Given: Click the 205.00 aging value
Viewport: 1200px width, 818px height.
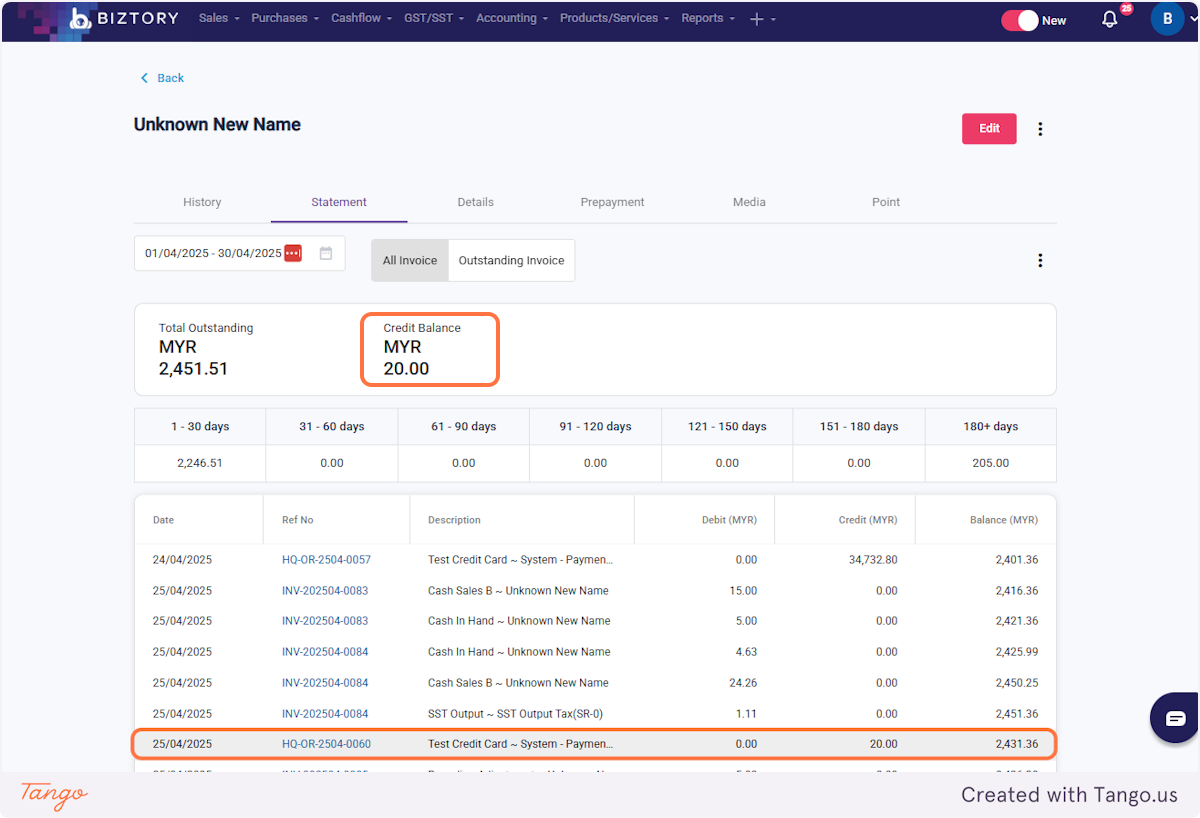Looking at the screenshot, I should [x=991, y=463].
